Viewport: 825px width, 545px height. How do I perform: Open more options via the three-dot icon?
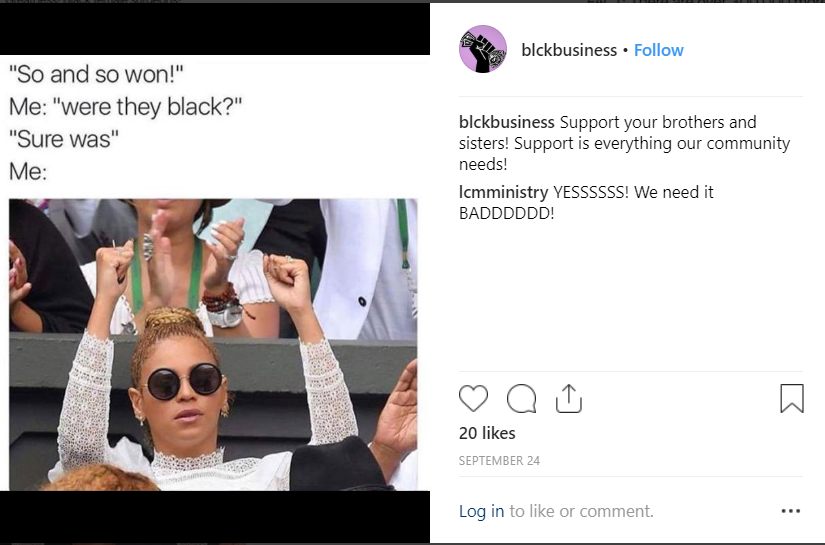pos(791,511)
